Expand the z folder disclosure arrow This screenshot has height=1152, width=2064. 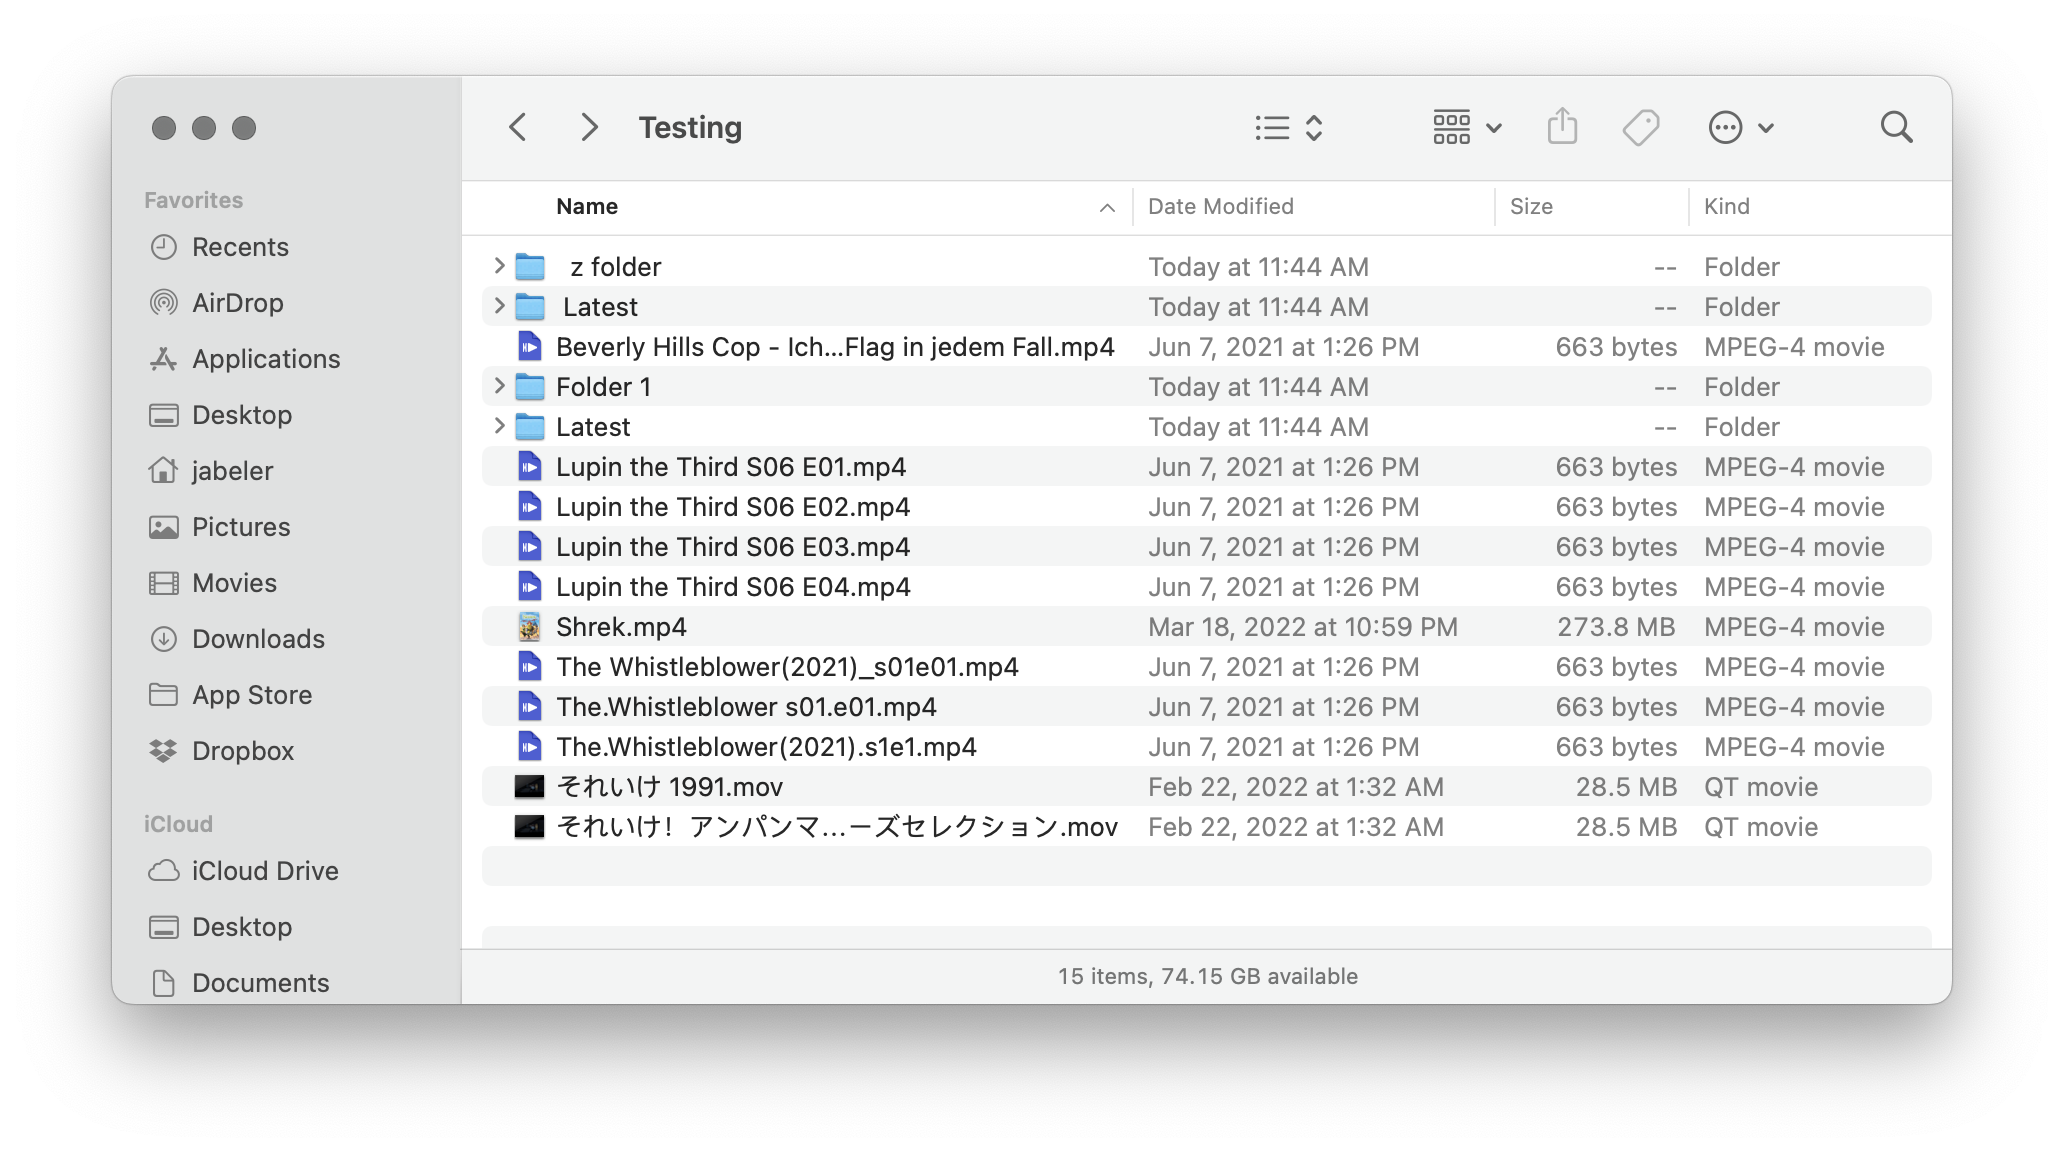tap(499, 266)
